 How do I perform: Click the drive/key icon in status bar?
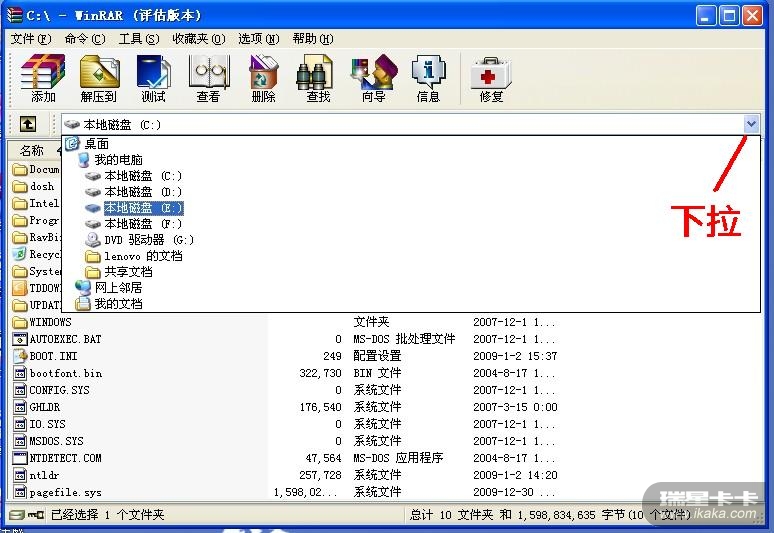[x=27, y=515]
